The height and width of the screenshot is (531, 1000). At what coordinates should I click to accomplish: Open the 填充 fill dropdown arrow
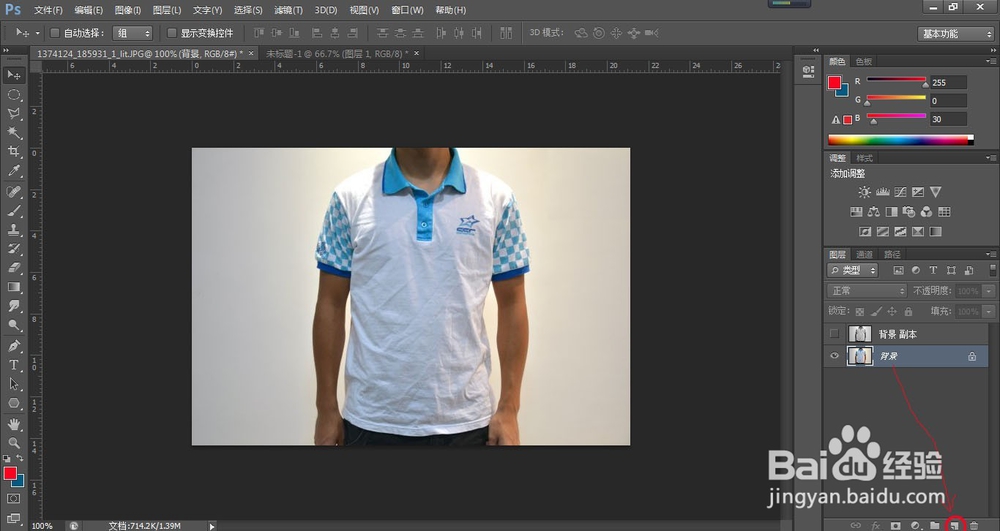[989, 312]
